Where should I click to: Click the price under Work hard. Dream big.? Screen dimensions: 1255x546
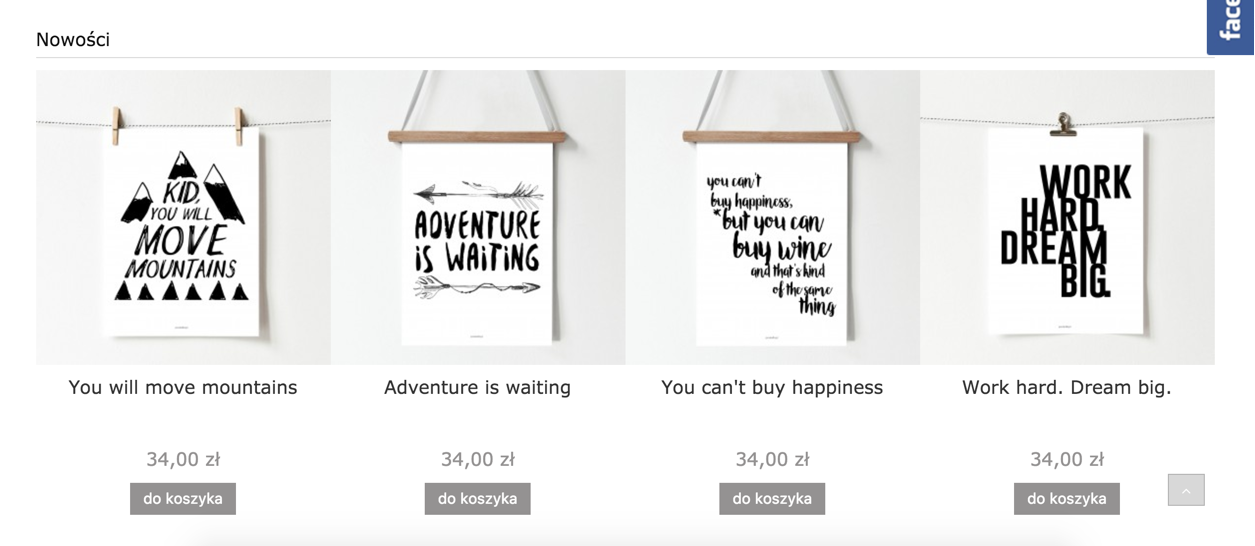point(1066,459)
